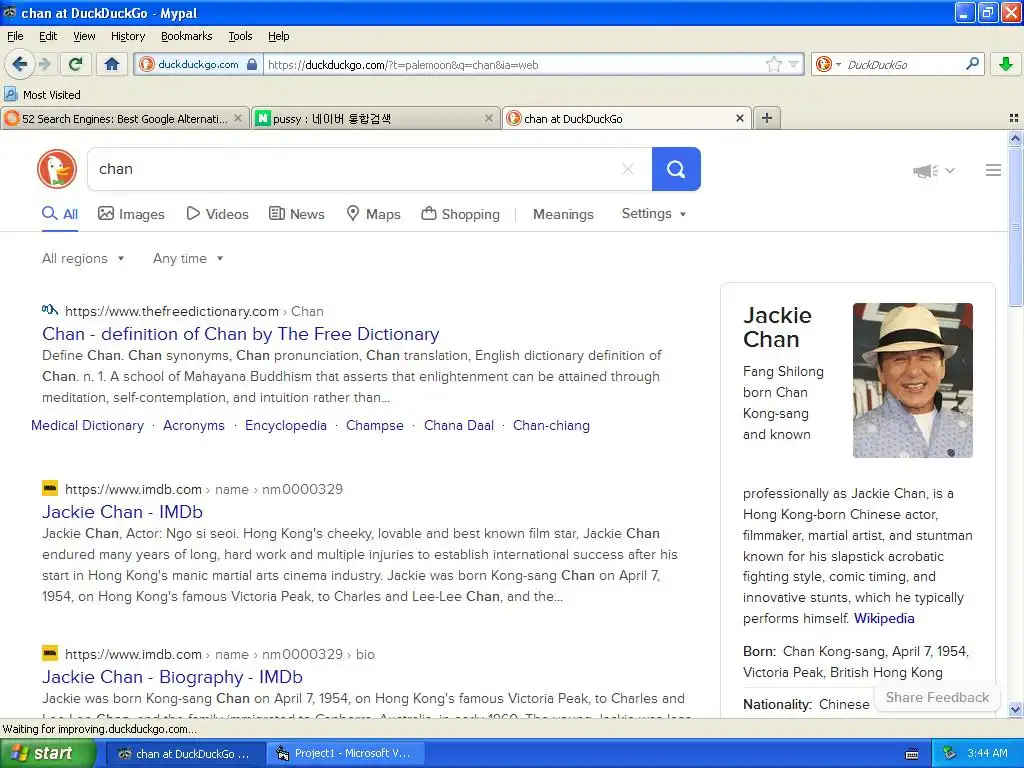Click Jackie Chan's photo thumbnail
Viewport: 1024px width, 768px height.
click(x=912, y=380)
